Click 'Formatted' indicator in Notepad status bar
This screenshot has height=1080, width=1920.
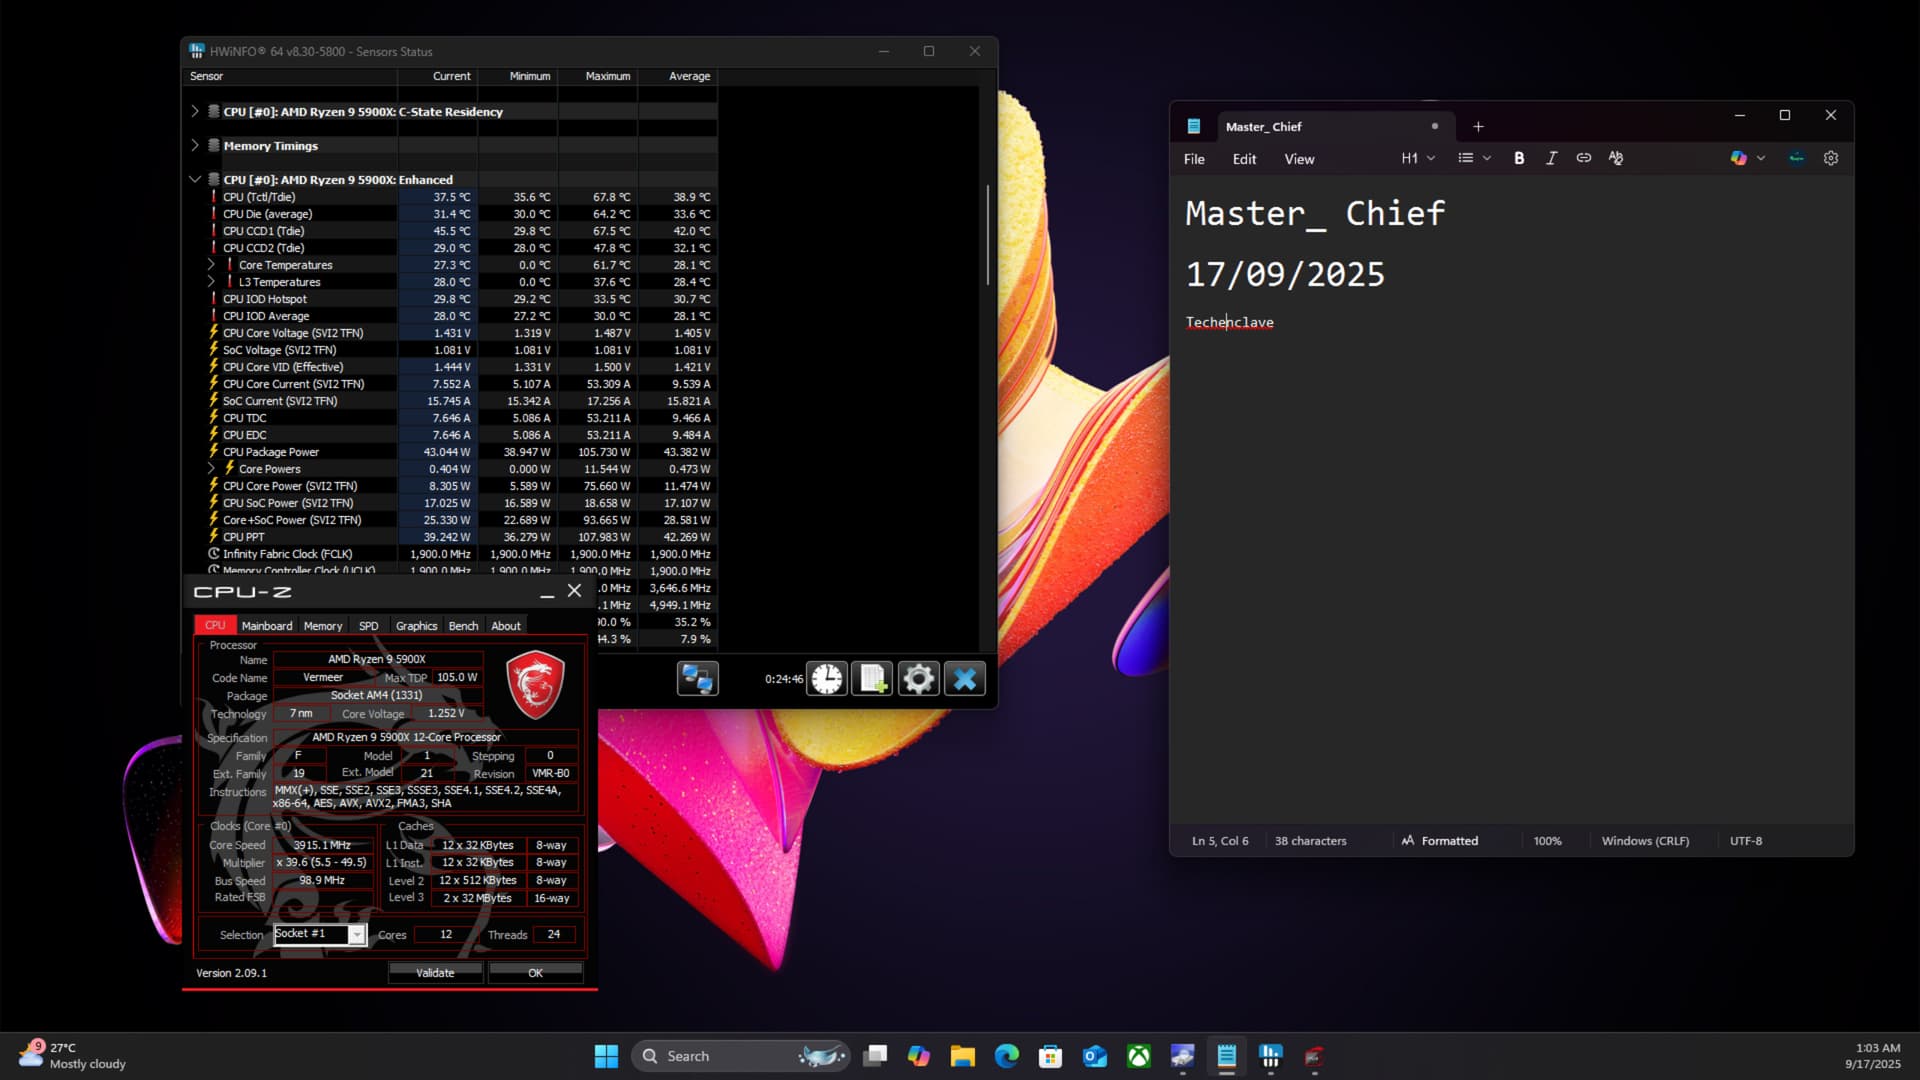[x=1440, y=841]
